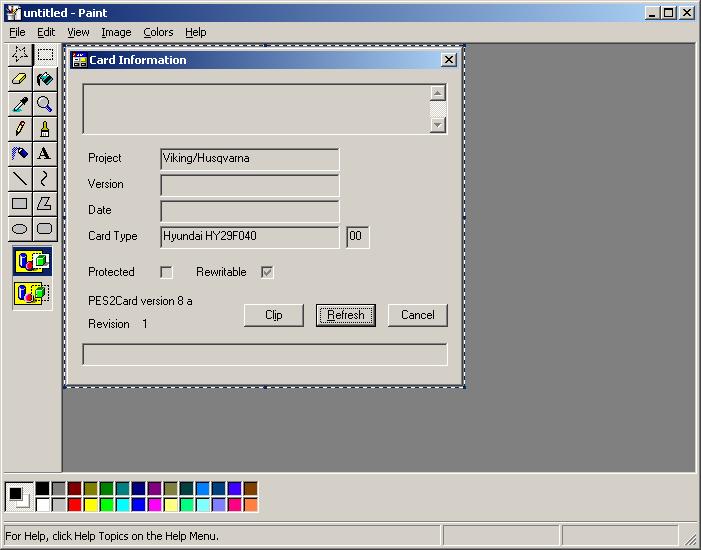Choose the straight Line tool

tap(20, 179)
